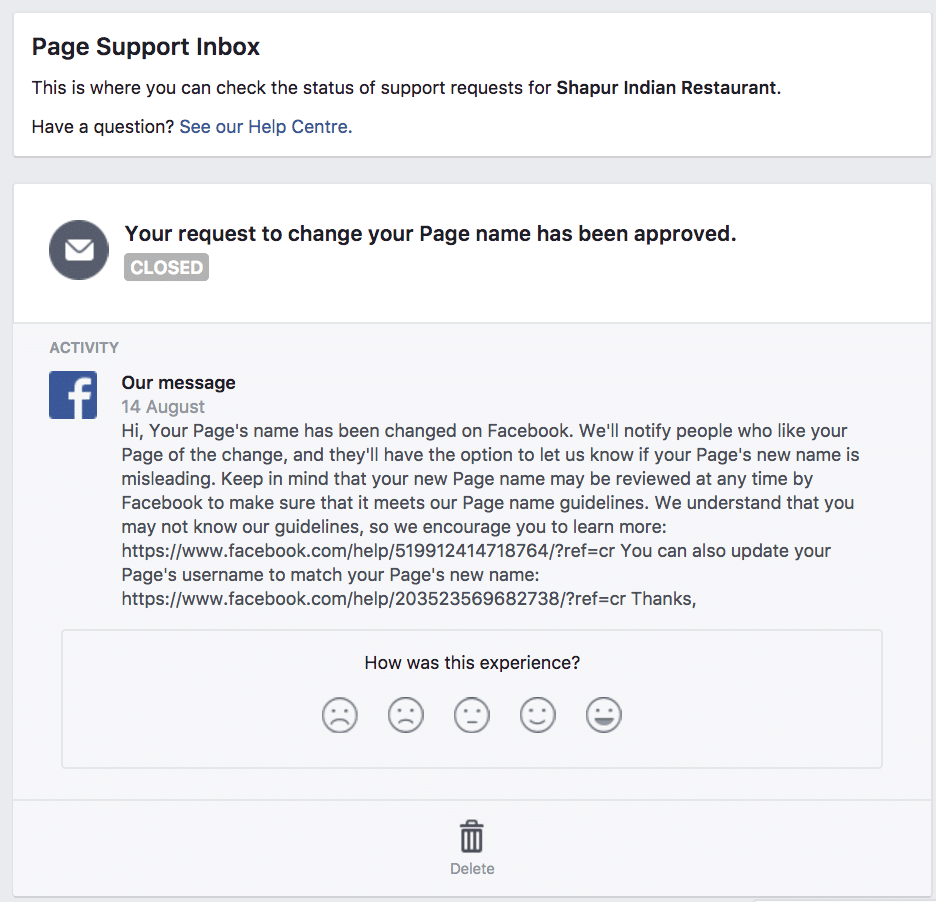
Task: Click the Shapur Indian Restaurant page name
Action: 666,88
